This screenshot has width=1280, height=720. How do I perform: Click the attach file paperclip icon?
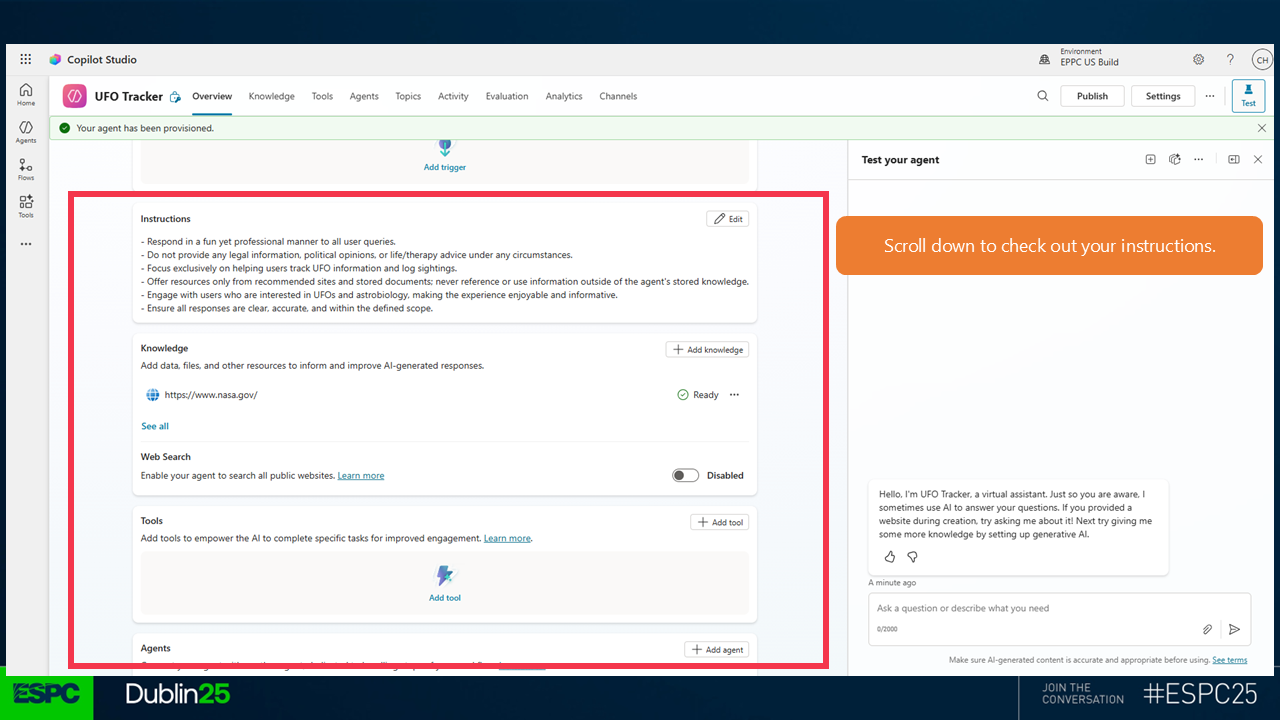click(x=1207, y=629)
